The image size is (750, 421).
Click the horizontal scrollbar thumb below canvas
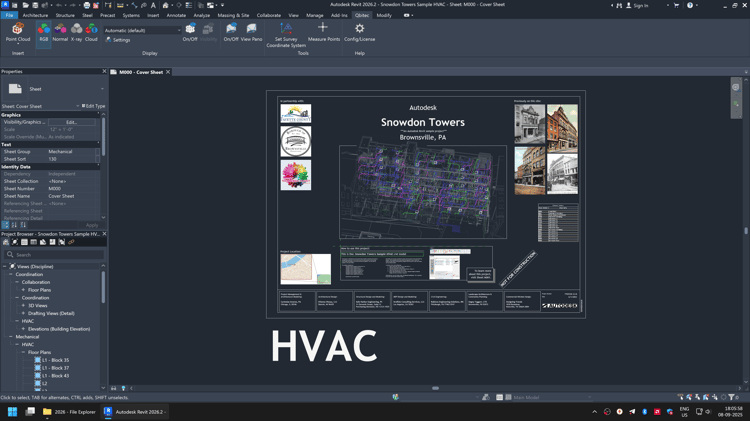435,388
